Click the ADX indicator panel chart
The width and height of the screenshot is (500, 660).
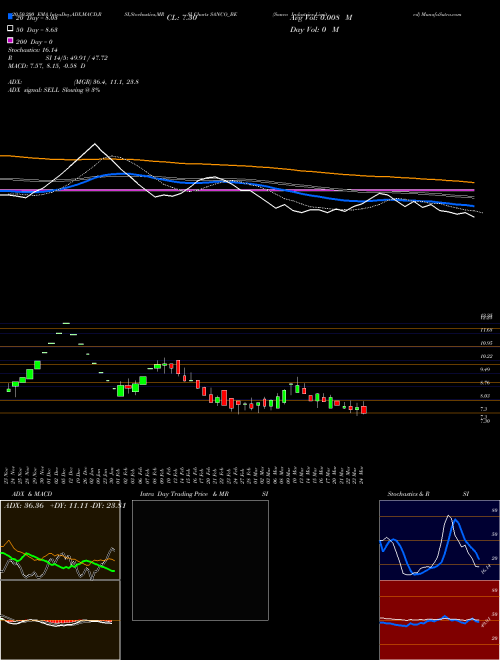pyautogui.click(x=60, y=540)
